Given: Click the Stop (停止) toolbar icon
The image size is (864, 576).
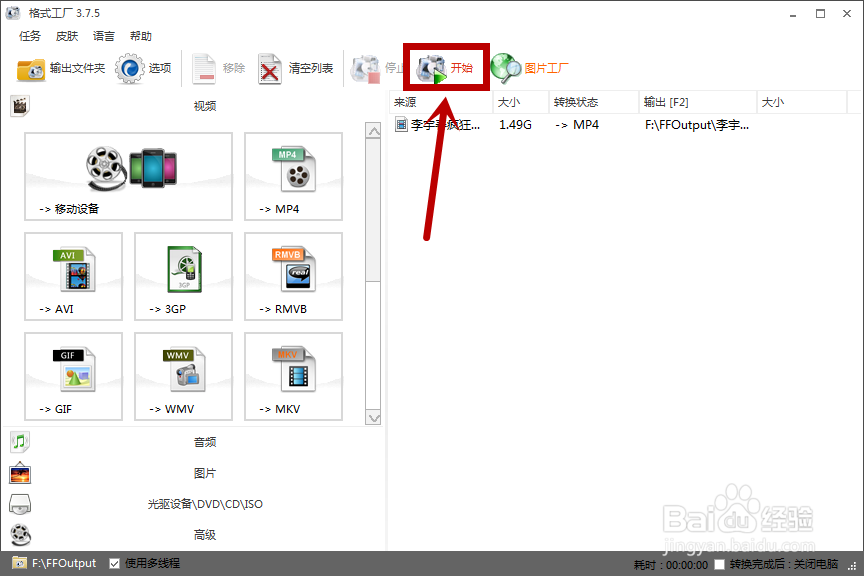Looking at the screenshot, I should tap(365, 69).
